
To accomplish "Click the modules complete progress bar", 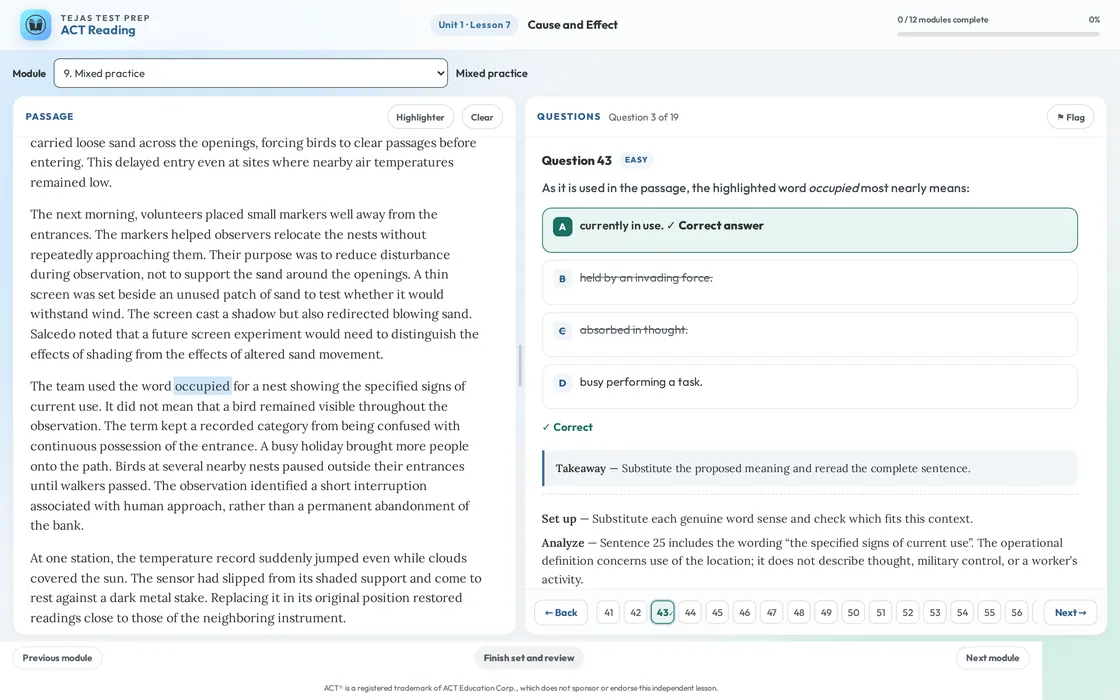I will point(998,34).
